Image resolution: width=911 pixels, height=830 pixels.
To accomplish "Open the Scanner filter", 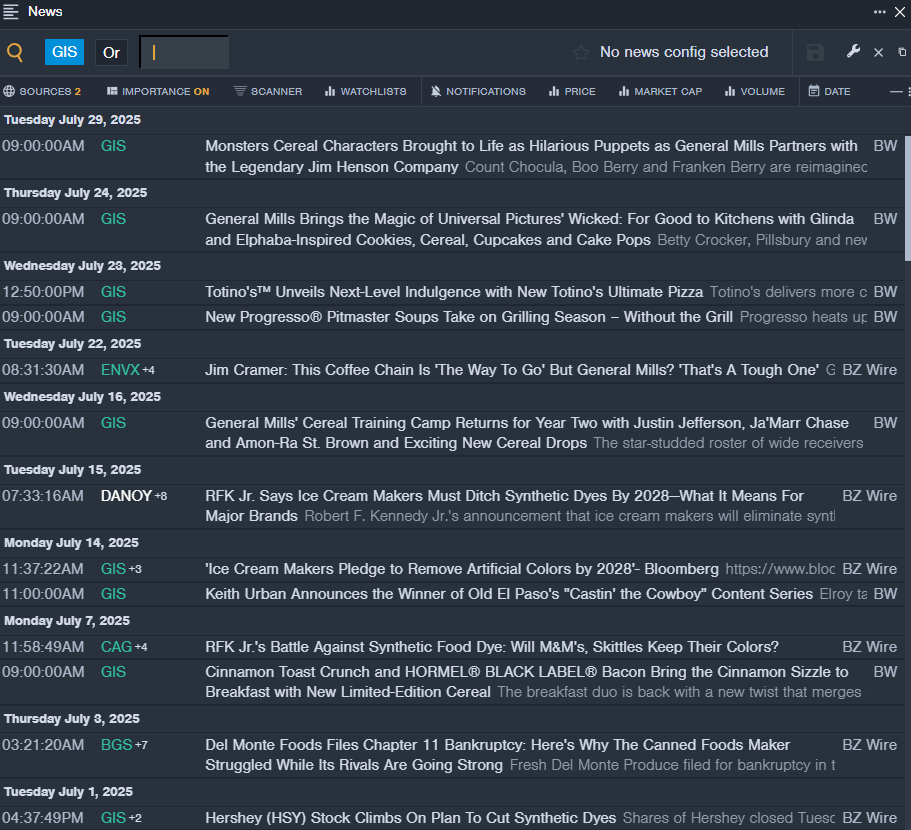I will pyautogui.click(x=268, y=91).
